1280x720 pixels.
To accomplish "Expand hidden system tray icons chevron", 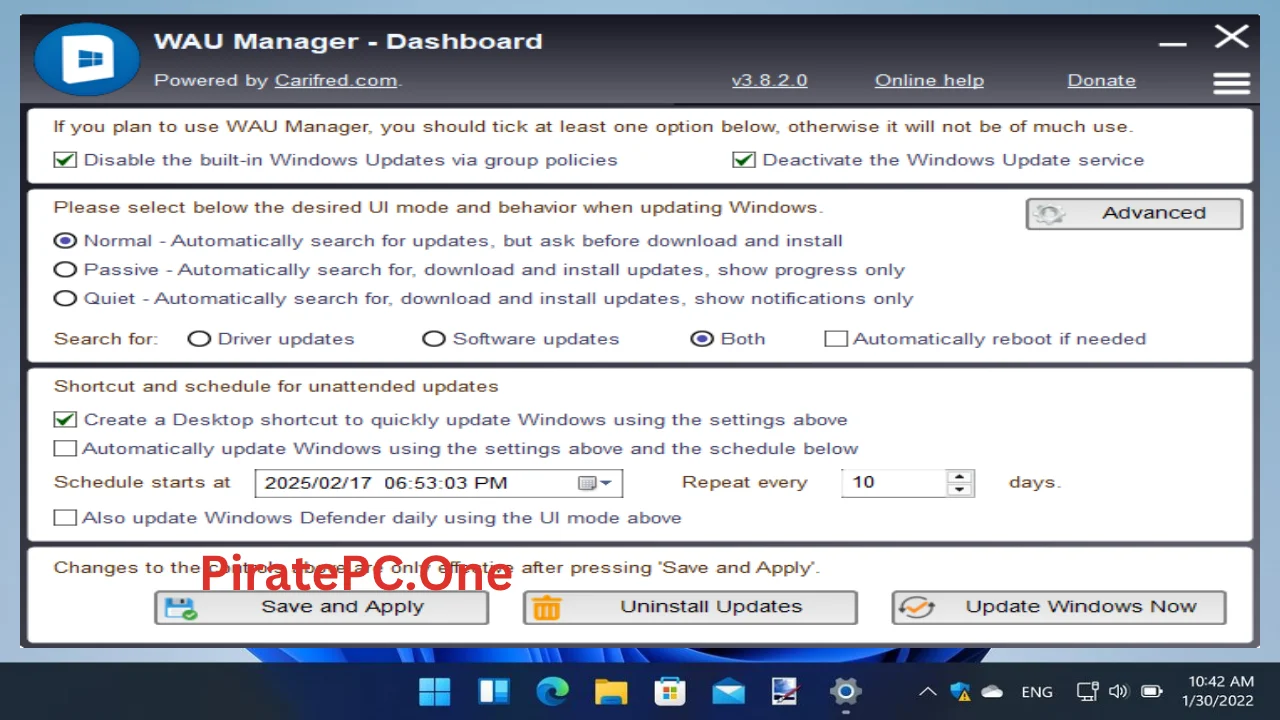I will click(x=927, y=691).
